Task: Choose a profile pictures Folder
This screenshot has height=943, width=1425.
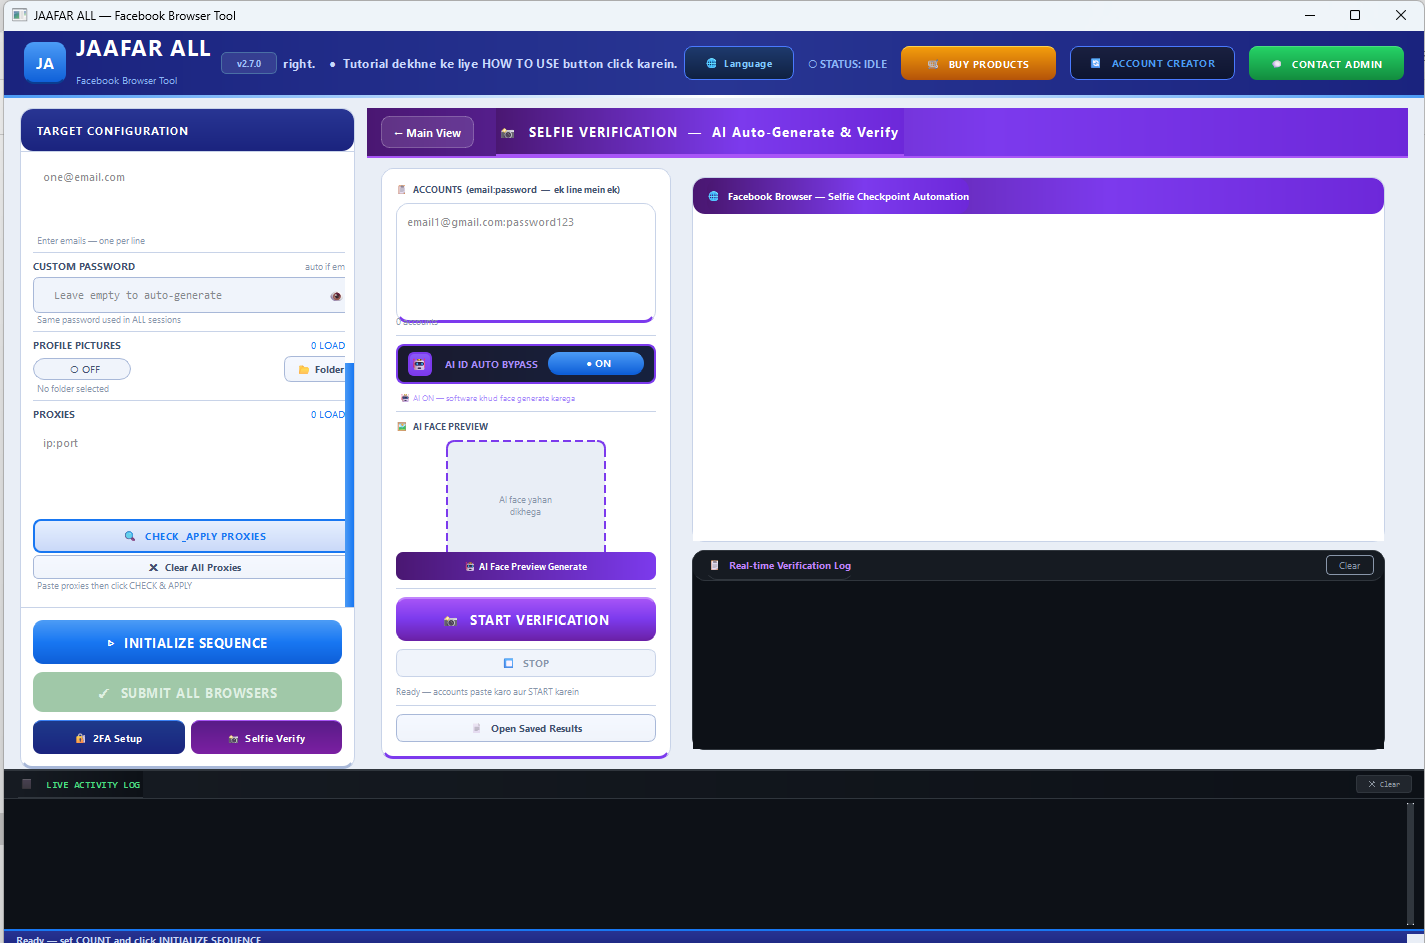Action: coord(315,369)
